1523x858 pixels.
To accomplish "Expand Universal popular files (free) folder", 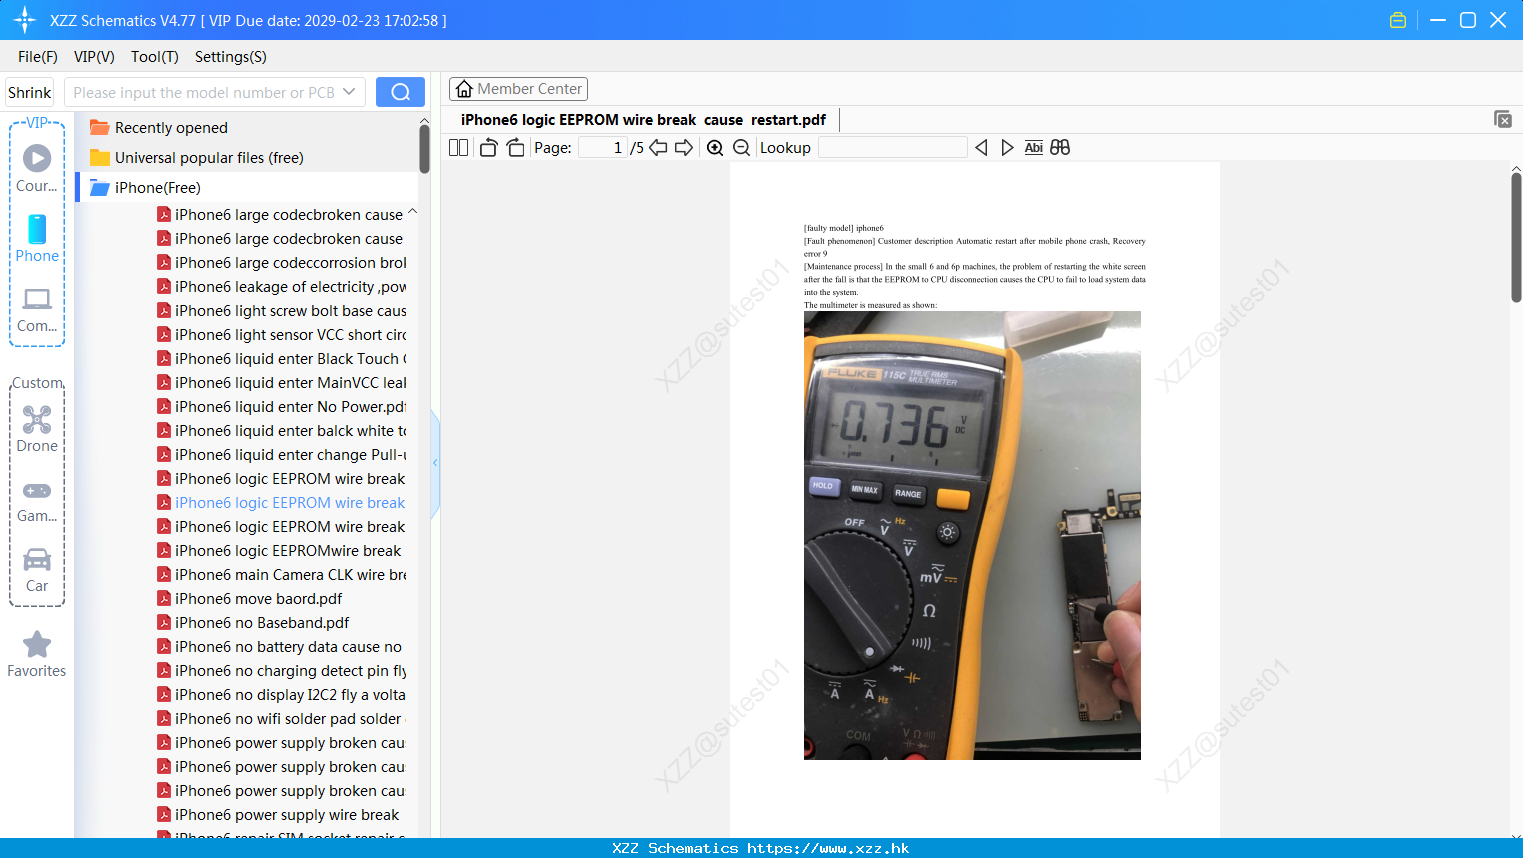I will click(197, 158).
